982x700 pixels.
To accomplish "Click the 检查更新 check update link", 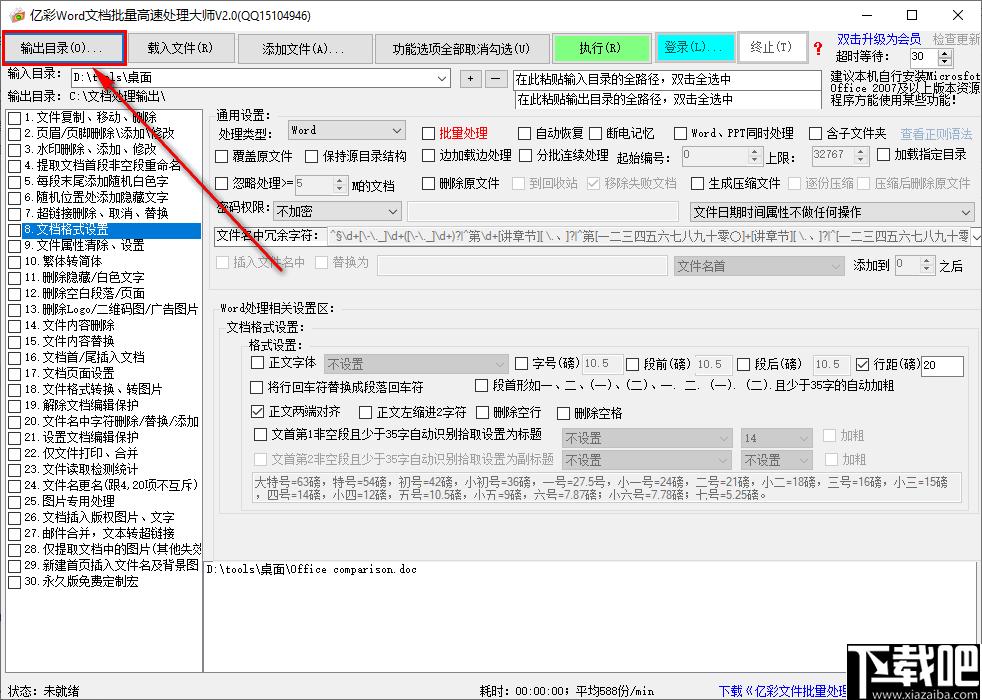I will pos(956,39).
